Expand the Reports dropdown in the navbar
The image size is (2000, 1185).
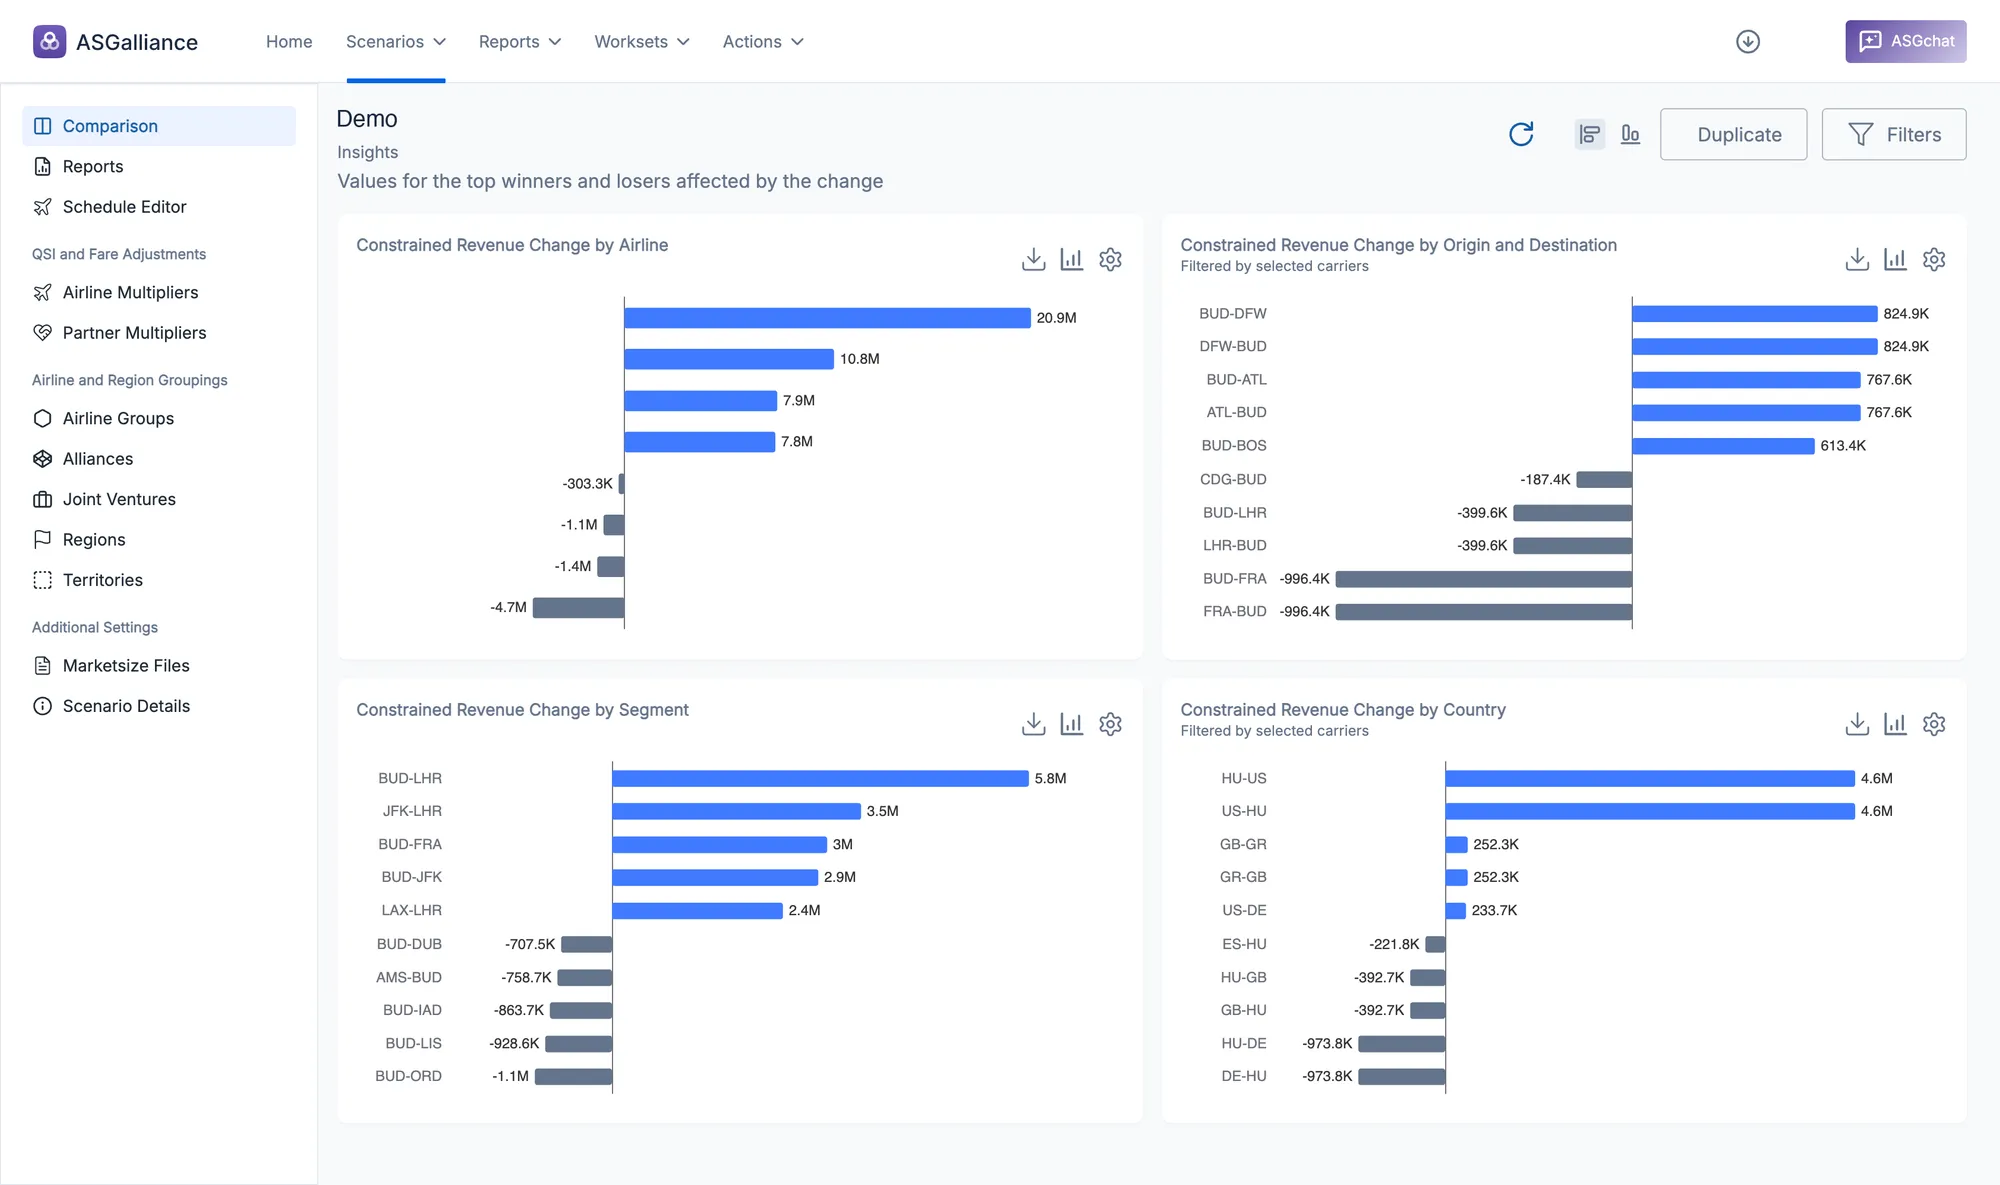[x=520, y=41]
